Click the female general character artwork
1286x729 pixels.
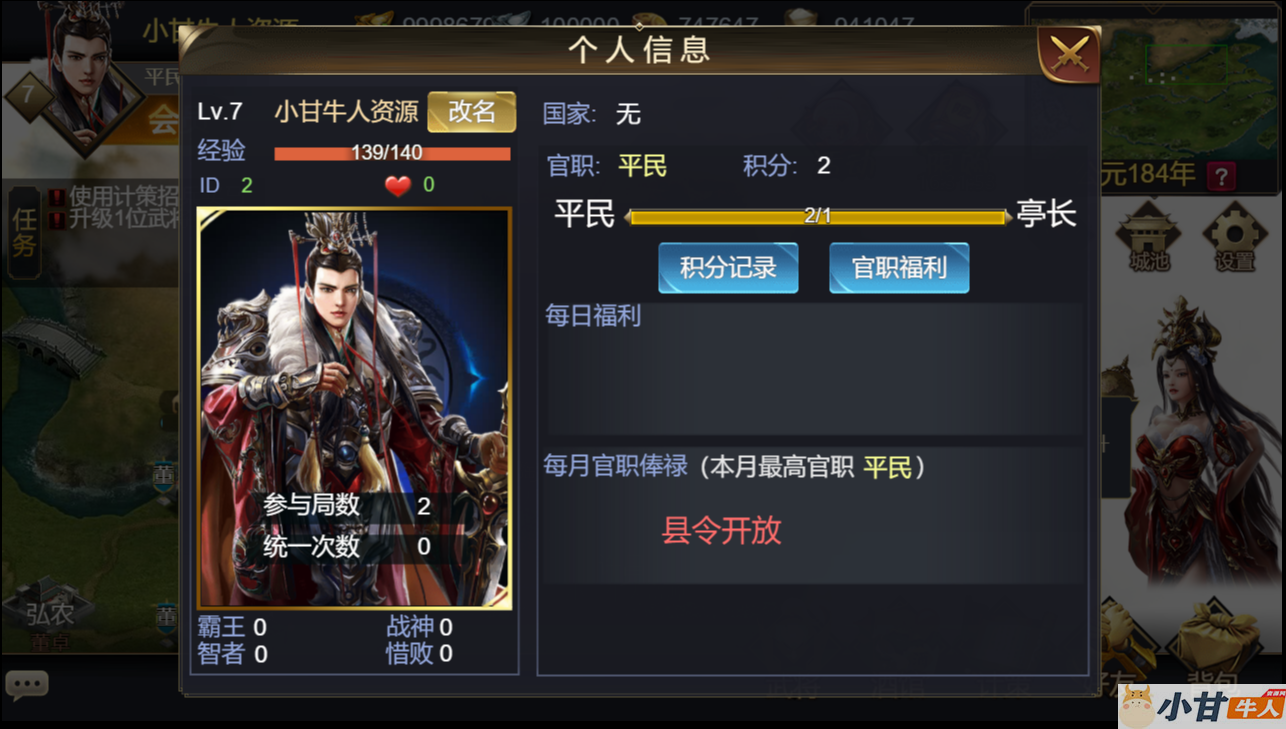pyautogui.click(x=1188, y=440)
